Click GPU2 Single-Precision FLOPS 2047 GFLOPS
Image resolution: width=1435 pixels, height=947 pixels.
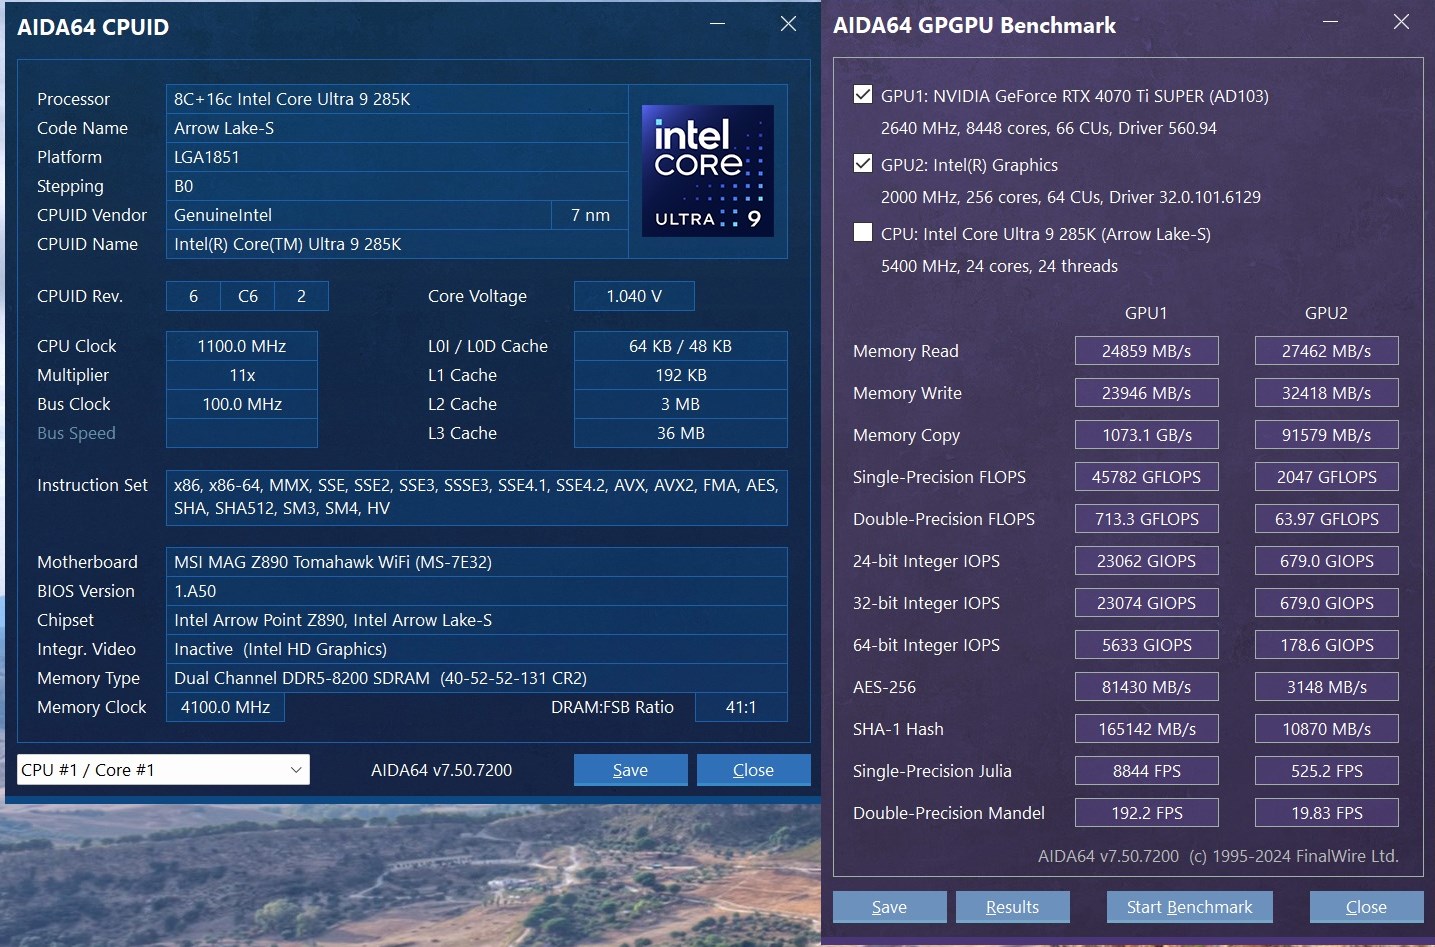[x=1327, y=477]
